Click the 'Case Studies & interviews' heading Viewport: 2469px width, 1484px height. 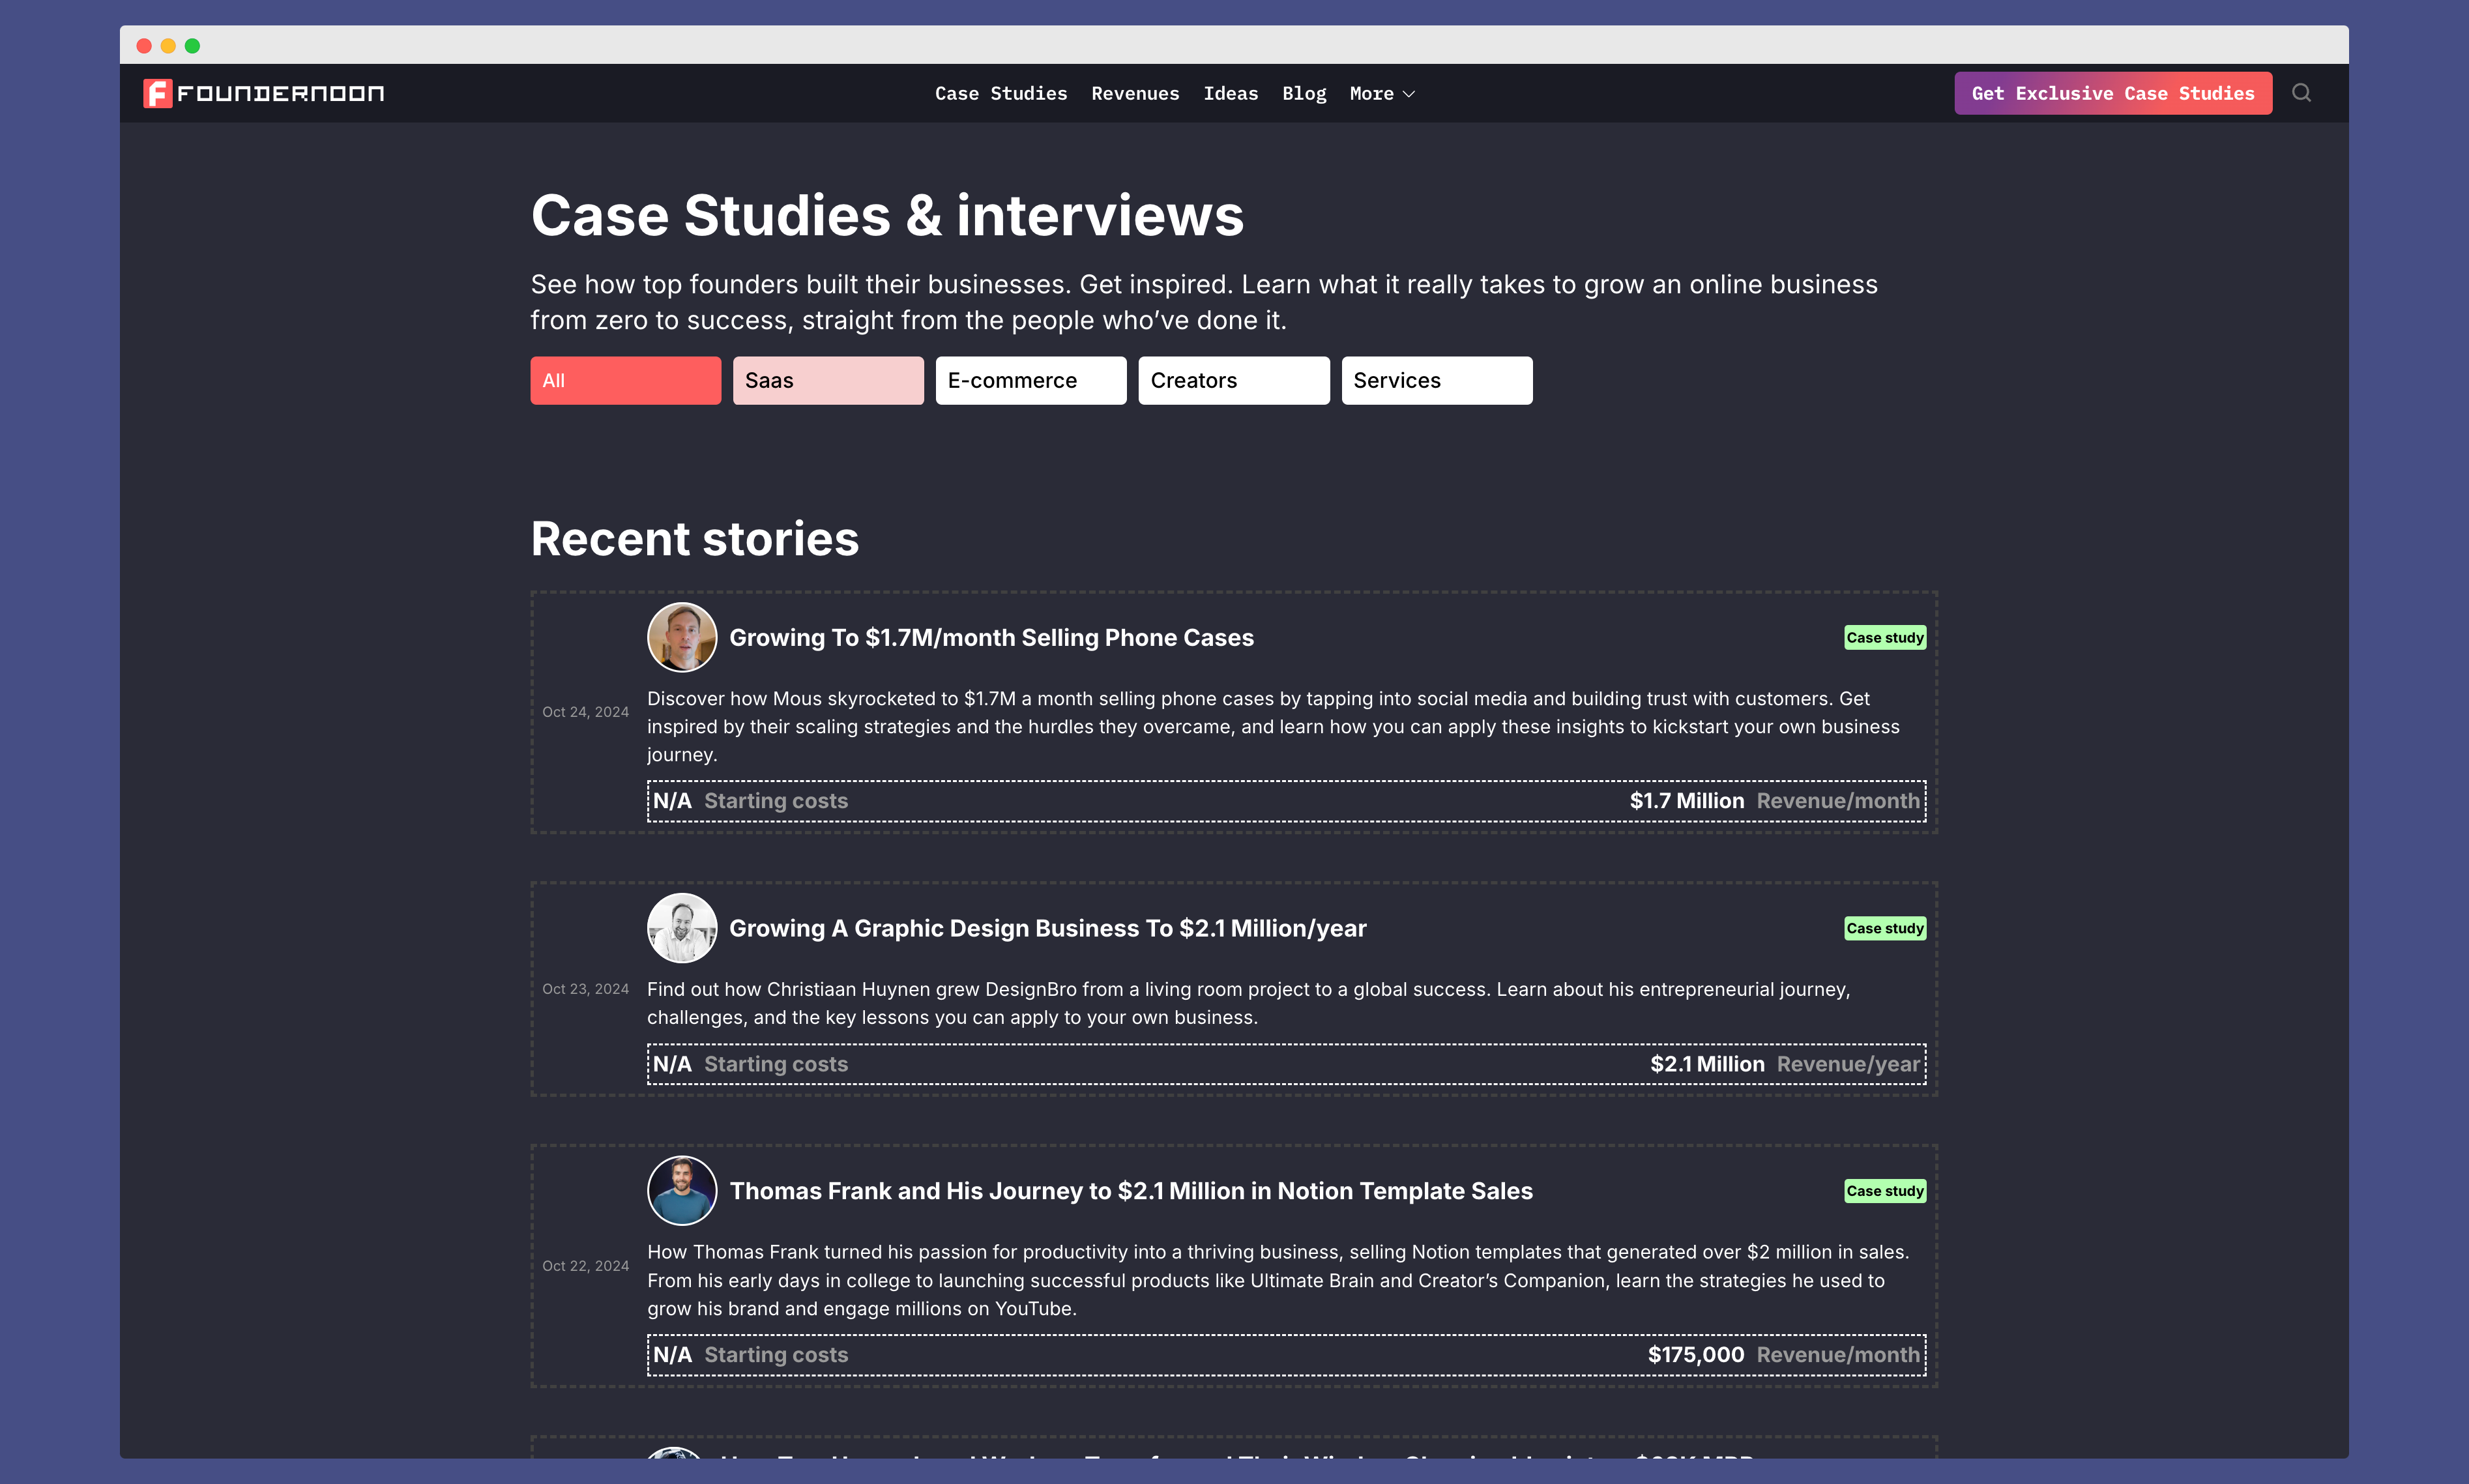point(887,215)
